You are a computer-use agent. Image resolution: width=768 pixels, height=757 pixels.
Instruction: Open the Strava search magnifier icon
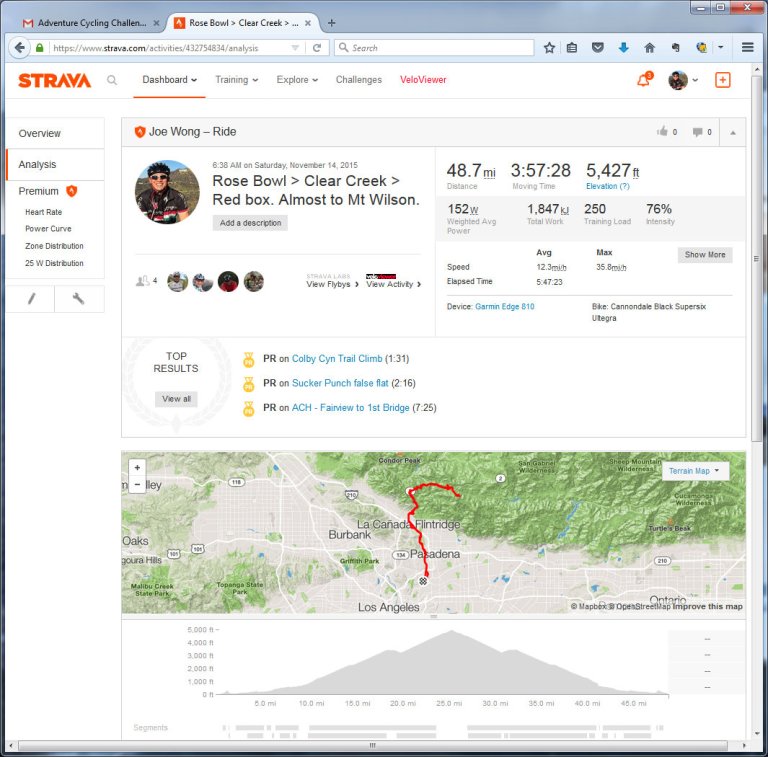click(112, 80)
